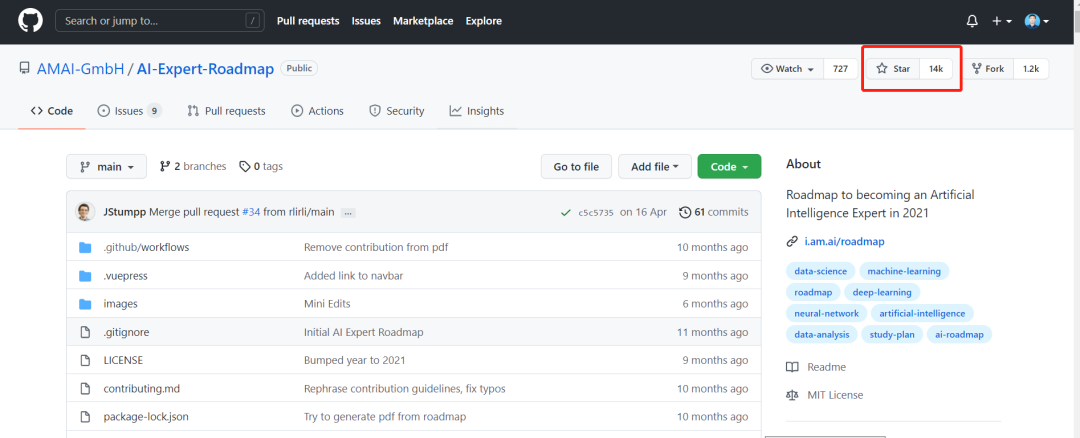The width and height of the screenshot is (1080, 438).
Task: View the 14k stargazers count
Action: point(936,69)
